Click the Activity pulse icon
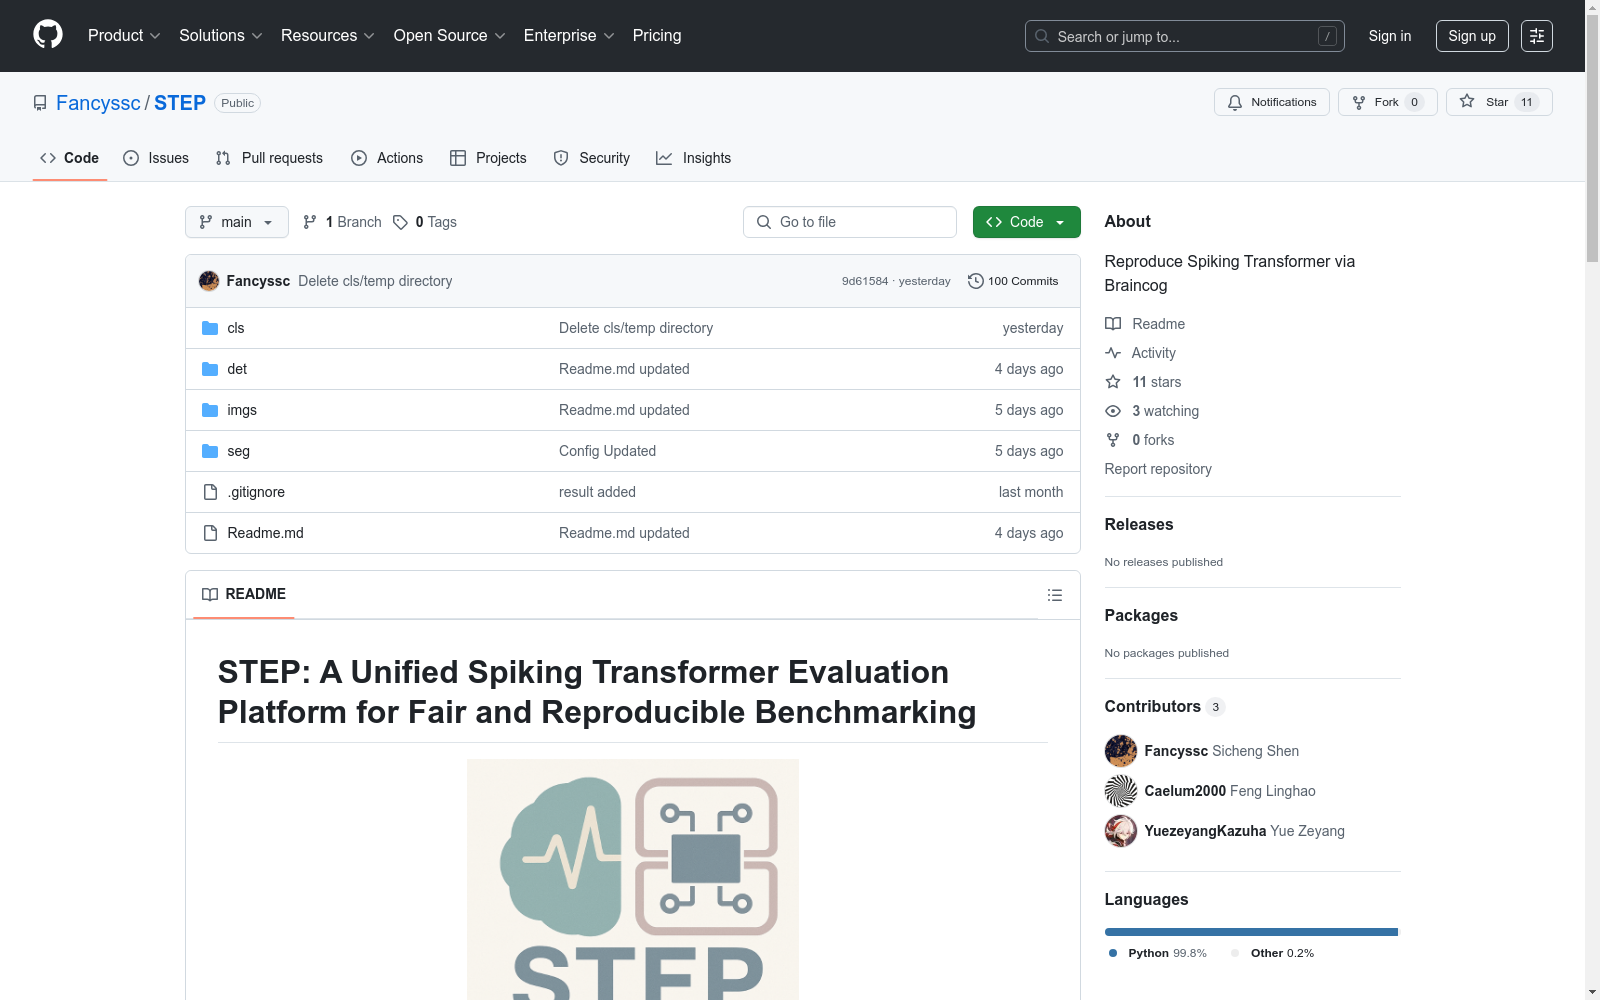The height and width of the screenshot is (1000, 1600). coord(1113,353)
